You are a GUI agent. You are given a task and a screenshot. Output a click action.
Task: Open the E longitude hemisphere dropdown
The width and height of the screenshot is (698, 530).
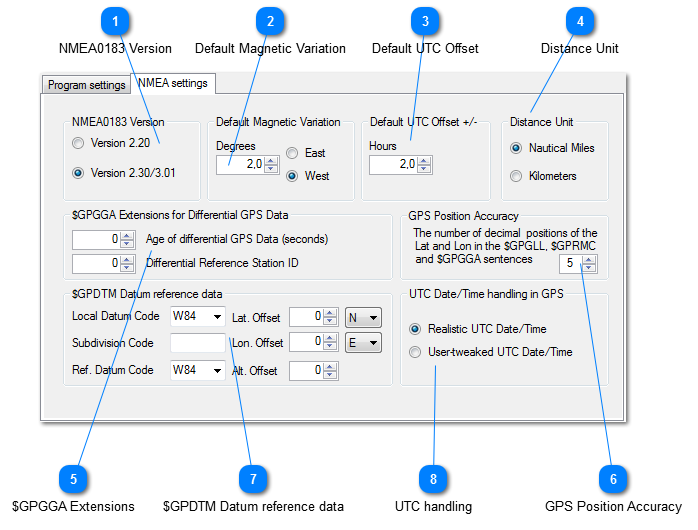[363, 343]
